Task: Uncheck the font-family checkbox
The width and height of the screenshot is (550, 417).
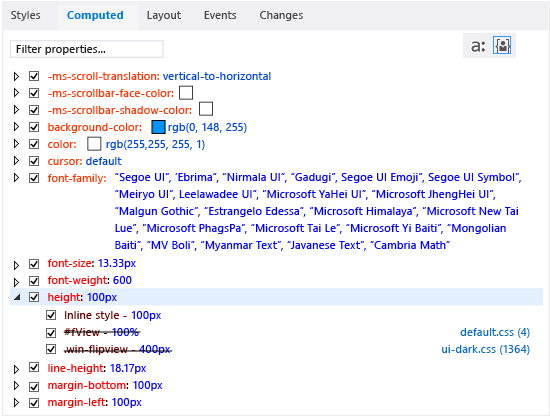Action: coord(34,178)
